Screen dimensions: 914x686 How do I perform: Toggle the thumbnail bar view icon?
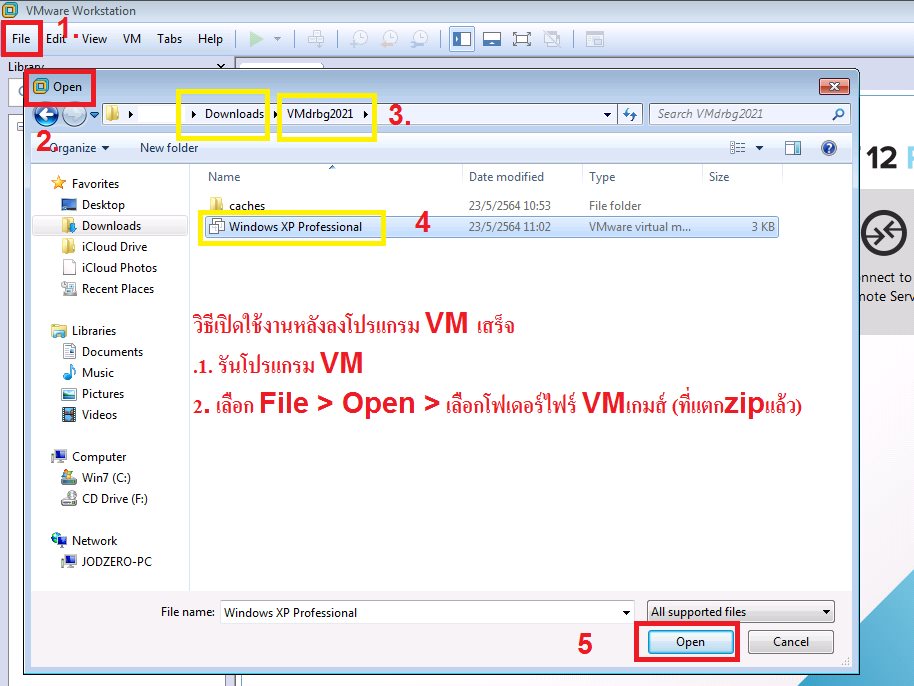coord(492,39)
